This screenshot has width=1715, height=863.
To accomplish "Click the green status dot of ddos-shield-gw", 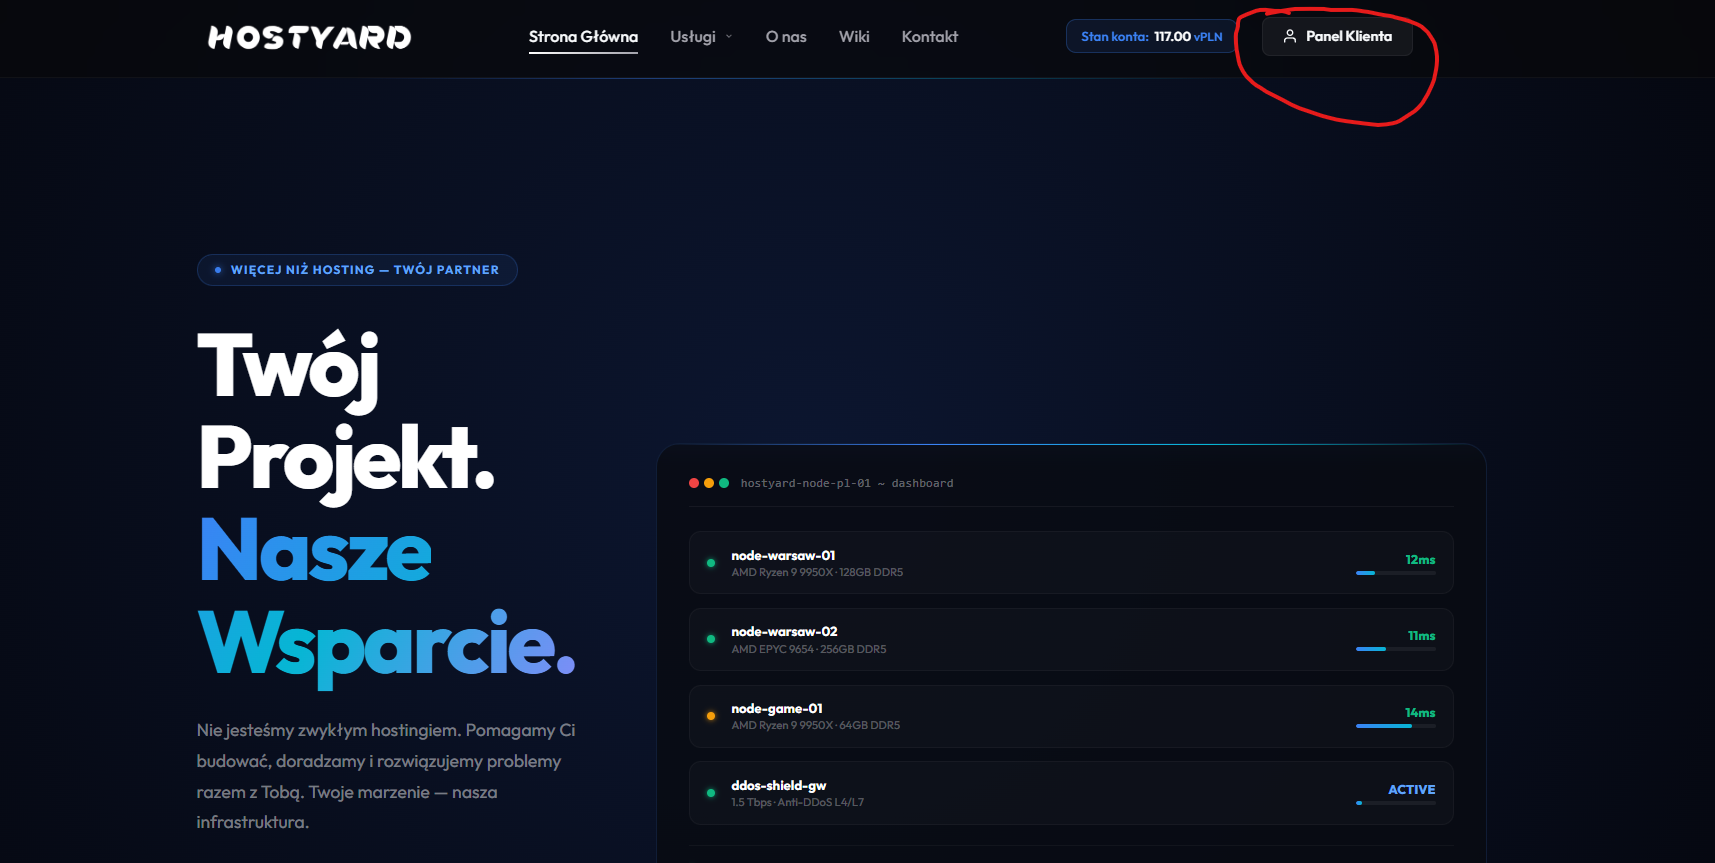I will [x=711, y=793].
